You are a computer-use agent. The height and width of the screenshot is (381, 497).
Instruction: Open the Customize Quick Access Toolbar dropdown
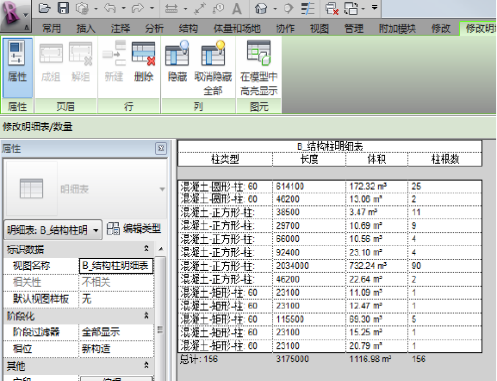(x=375, y=7)
